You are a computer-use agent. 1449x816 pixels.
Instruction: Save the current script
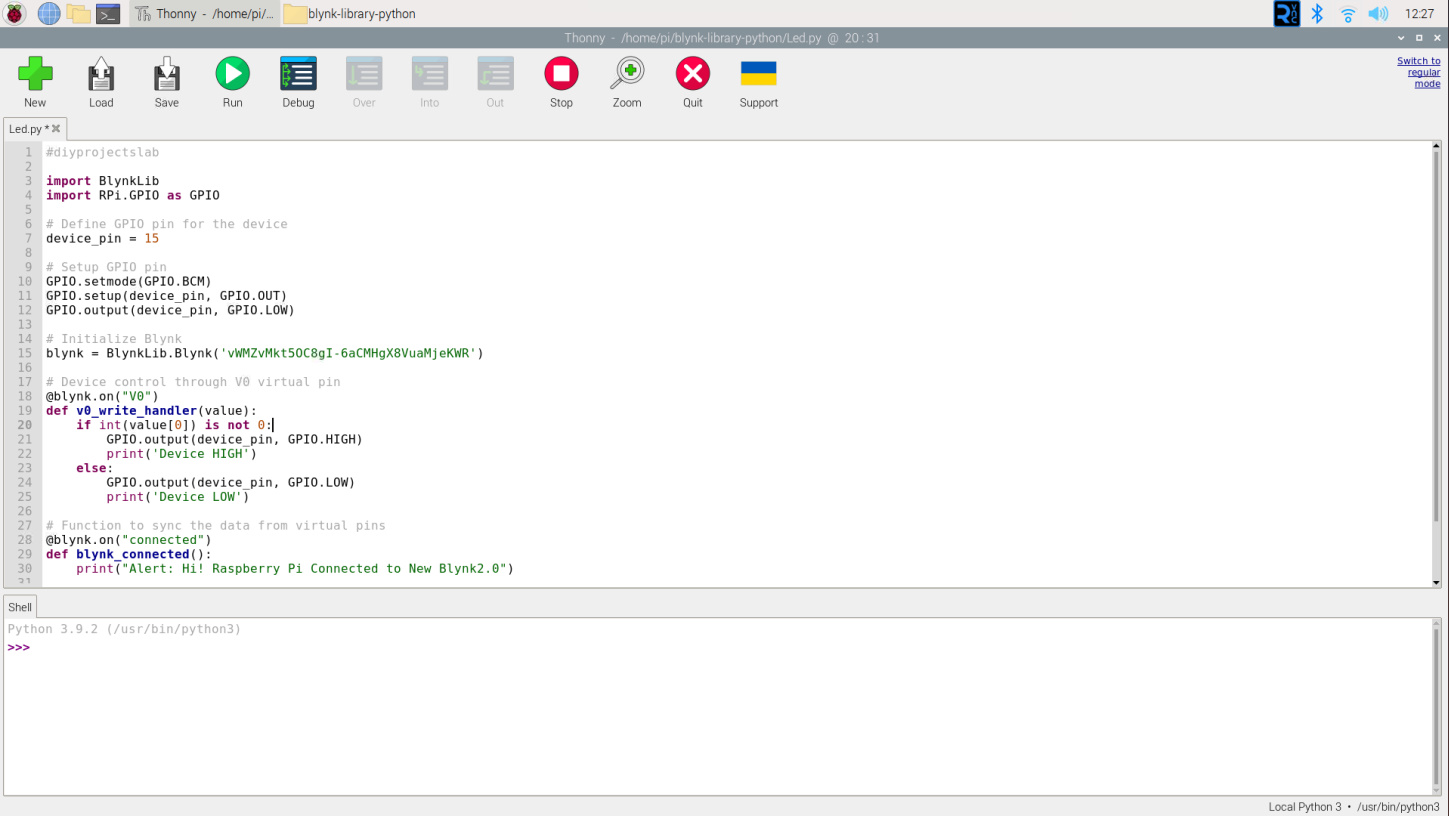tap(167, 82)
